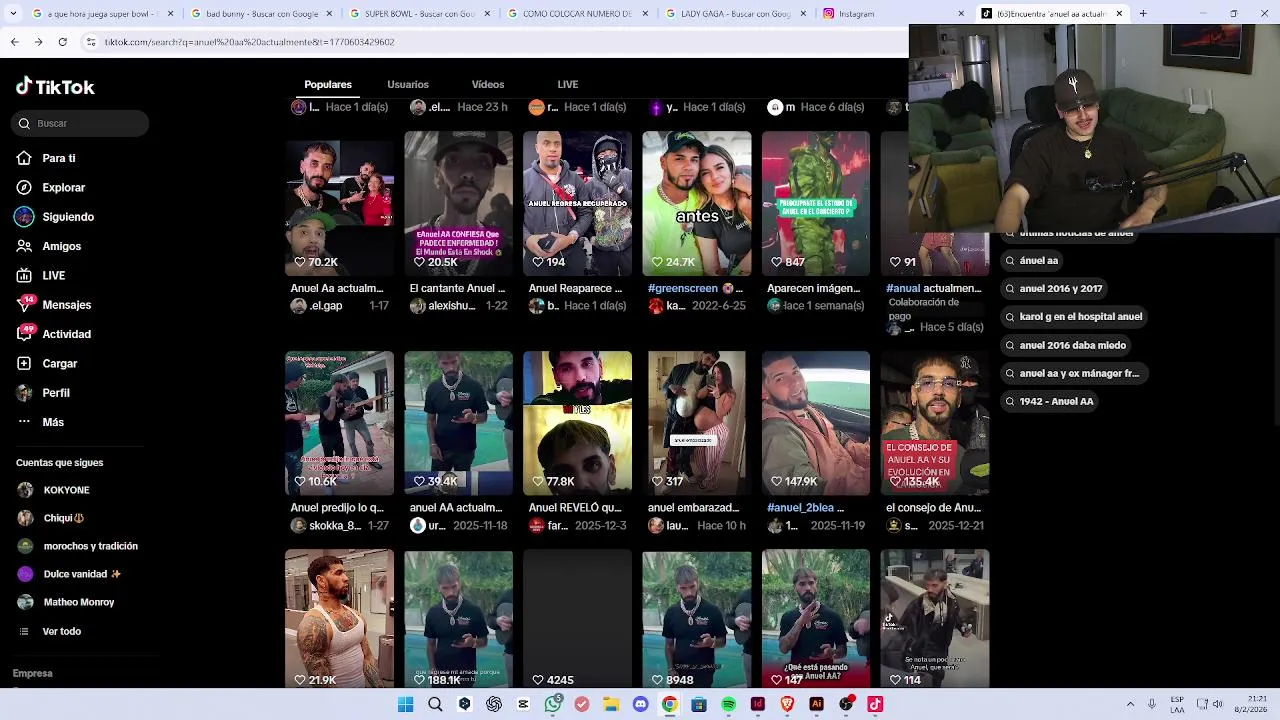Search suggestion 'anuel 2016 y 2017'

click(x=1053, y=288)
